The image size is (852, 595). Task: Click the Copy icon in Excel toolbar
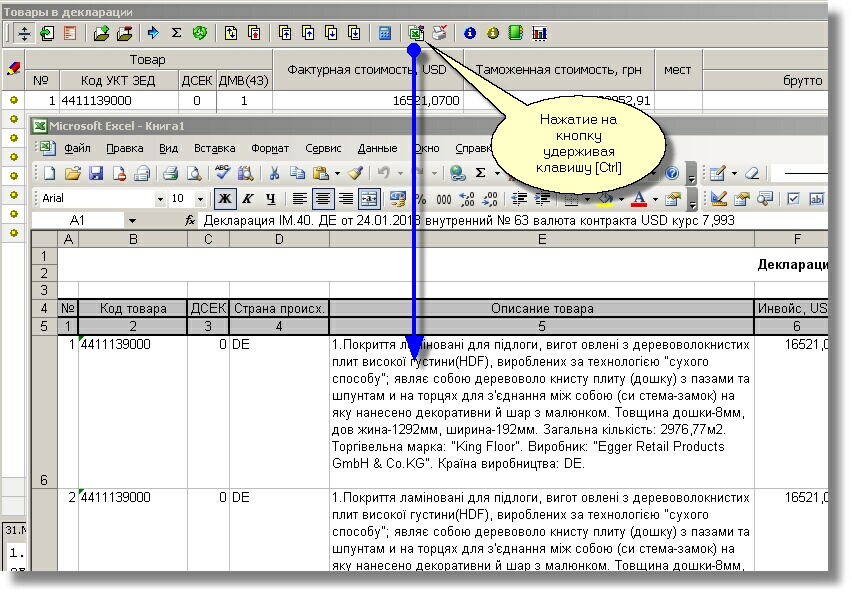click(297, 173)
